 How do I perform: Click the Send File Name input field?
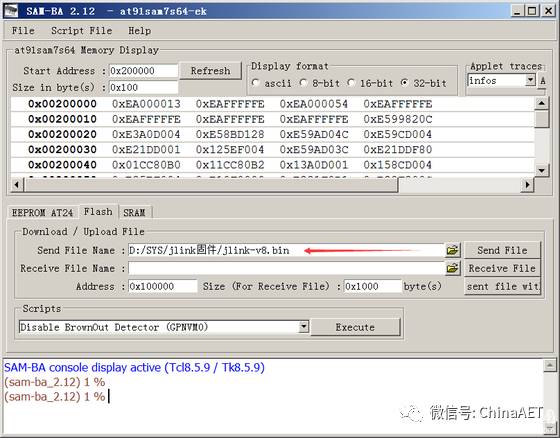pyautogui.click(x=286, y=250)
